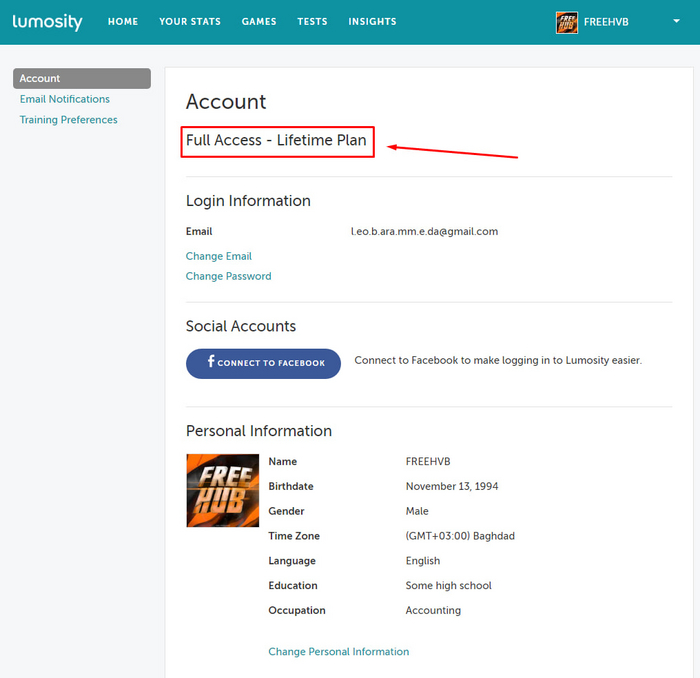Open Training Preferences settings
Viewport: 700px width, 678px height.
point(68,120)
